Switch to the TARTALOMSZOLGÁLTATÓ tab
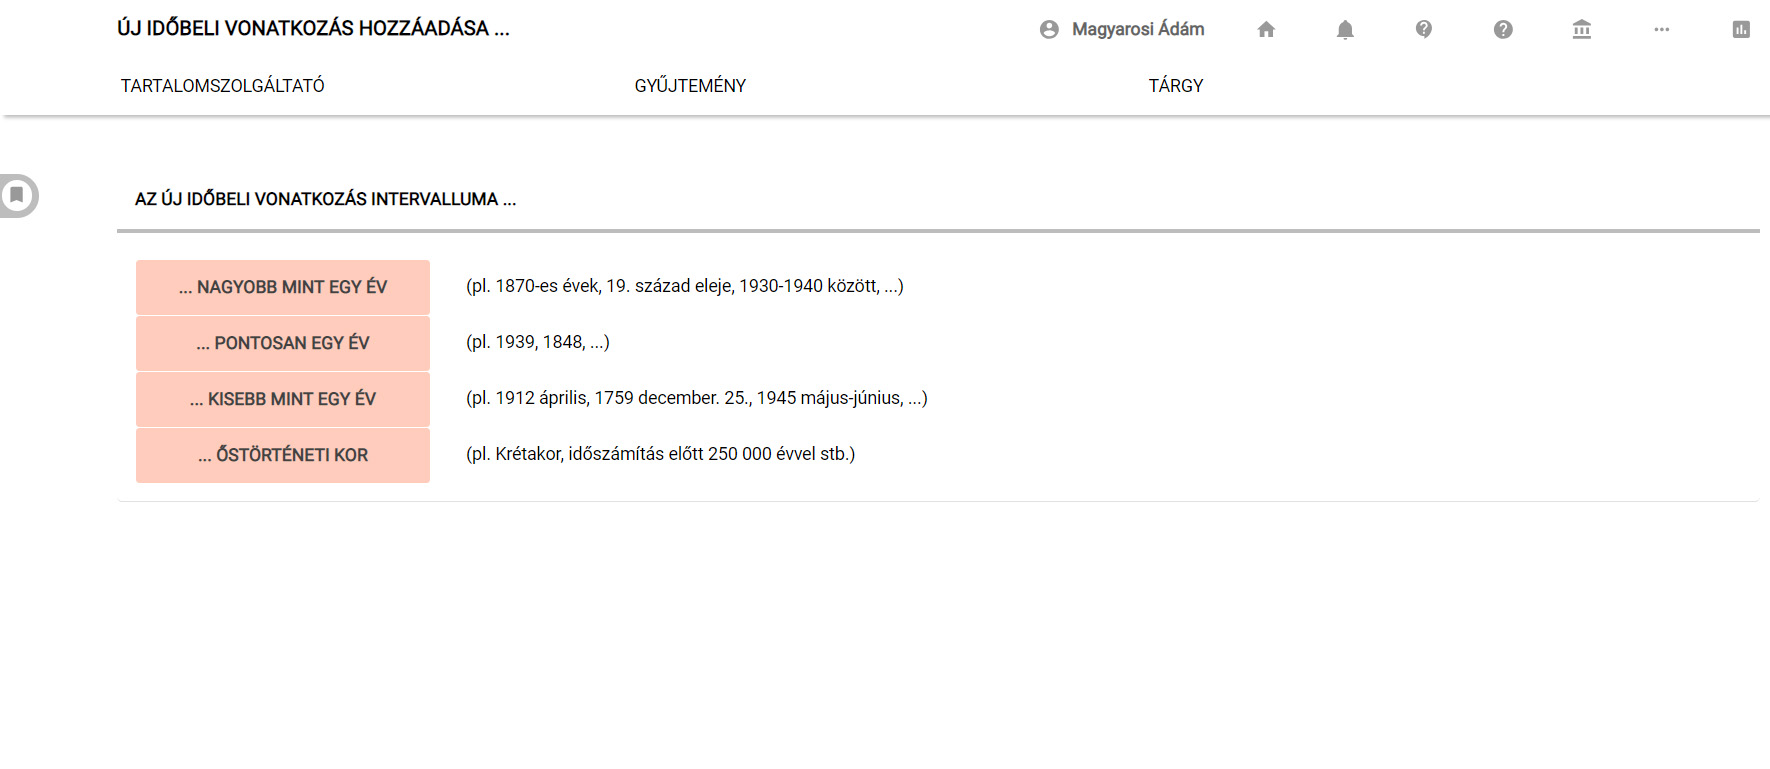 point(223,86)
